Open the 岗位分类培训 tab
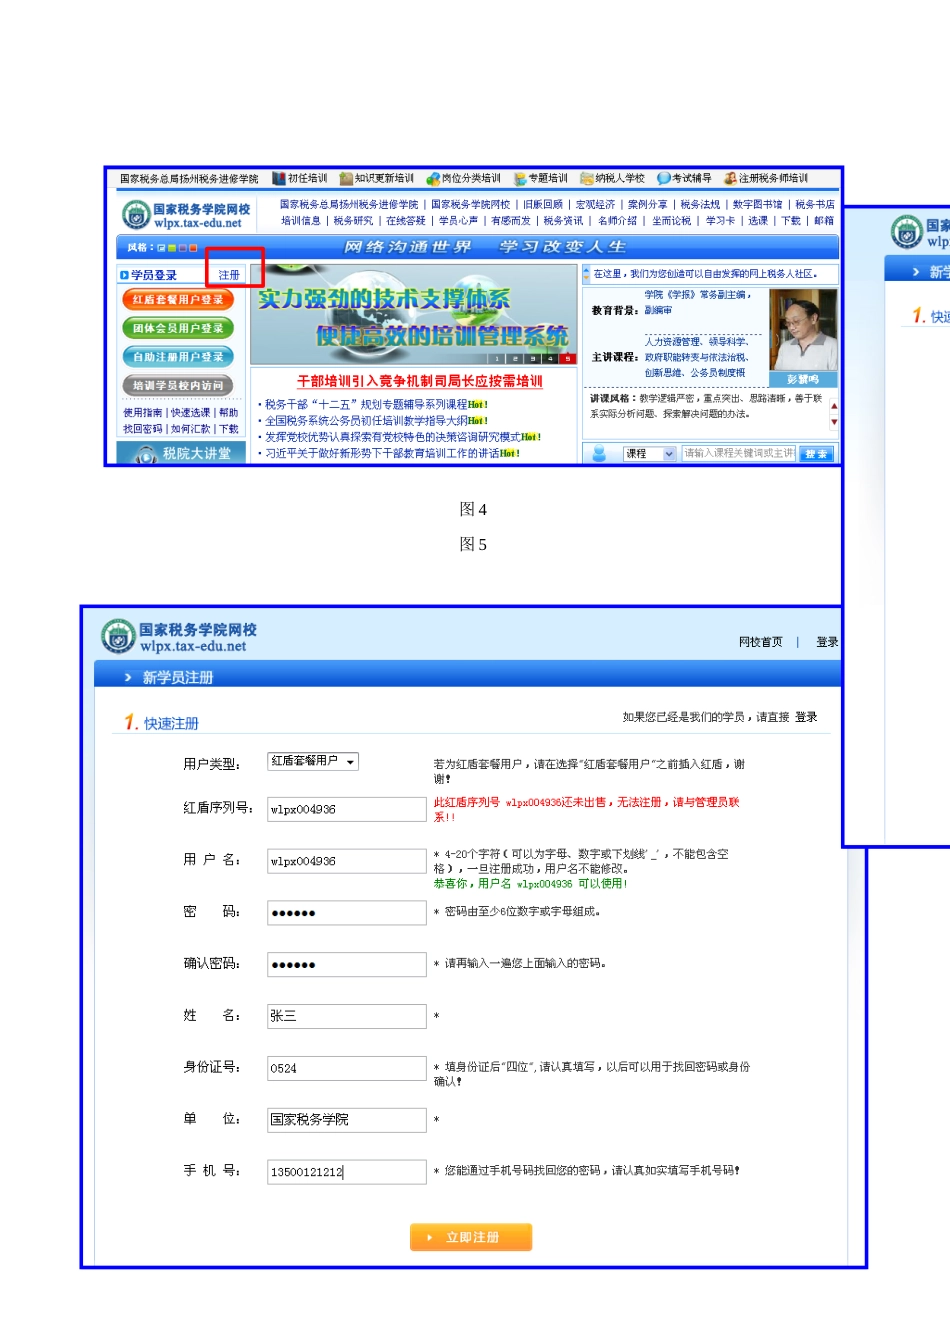The image size is (950, 1344). 464,178
